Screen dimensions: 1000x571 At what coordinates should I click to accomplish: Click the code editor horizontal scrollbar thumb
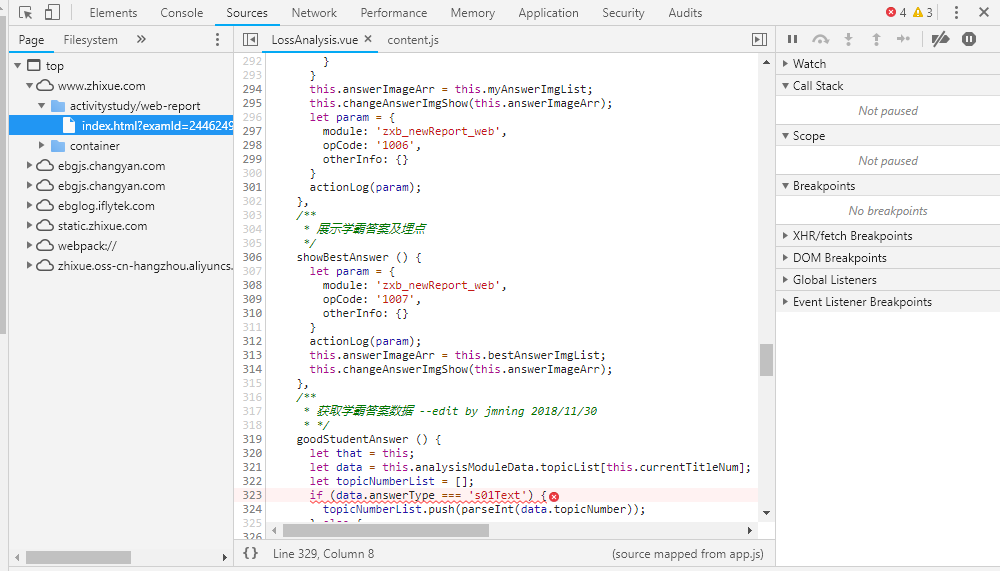(x=386, y=530)
